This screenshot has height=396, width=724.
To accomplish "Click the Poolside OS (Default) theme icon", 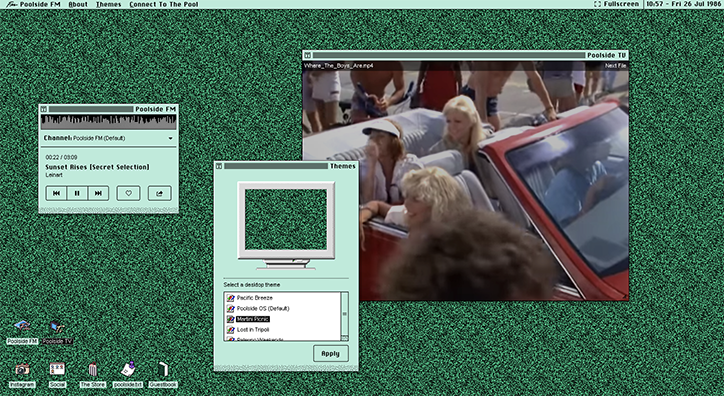I will coord(230,308).
